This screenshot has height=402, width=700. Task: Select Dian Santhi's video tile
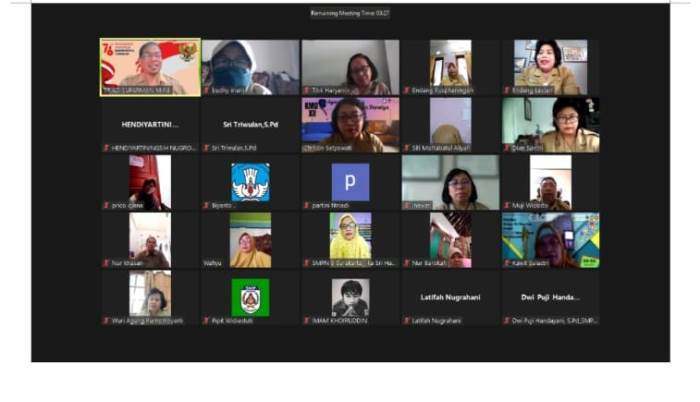tap(550, 123)
